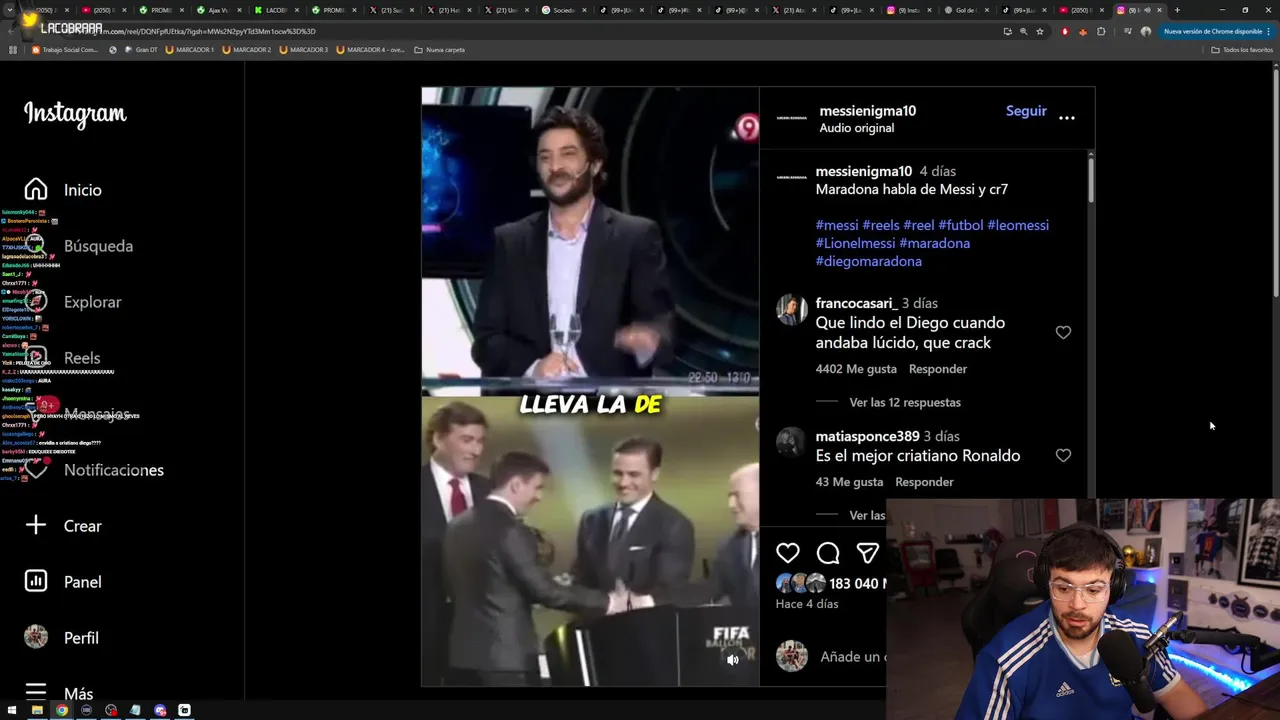Open Todos los favoritos folder
Viewport: 1280px width, 720px height.
1242,49
